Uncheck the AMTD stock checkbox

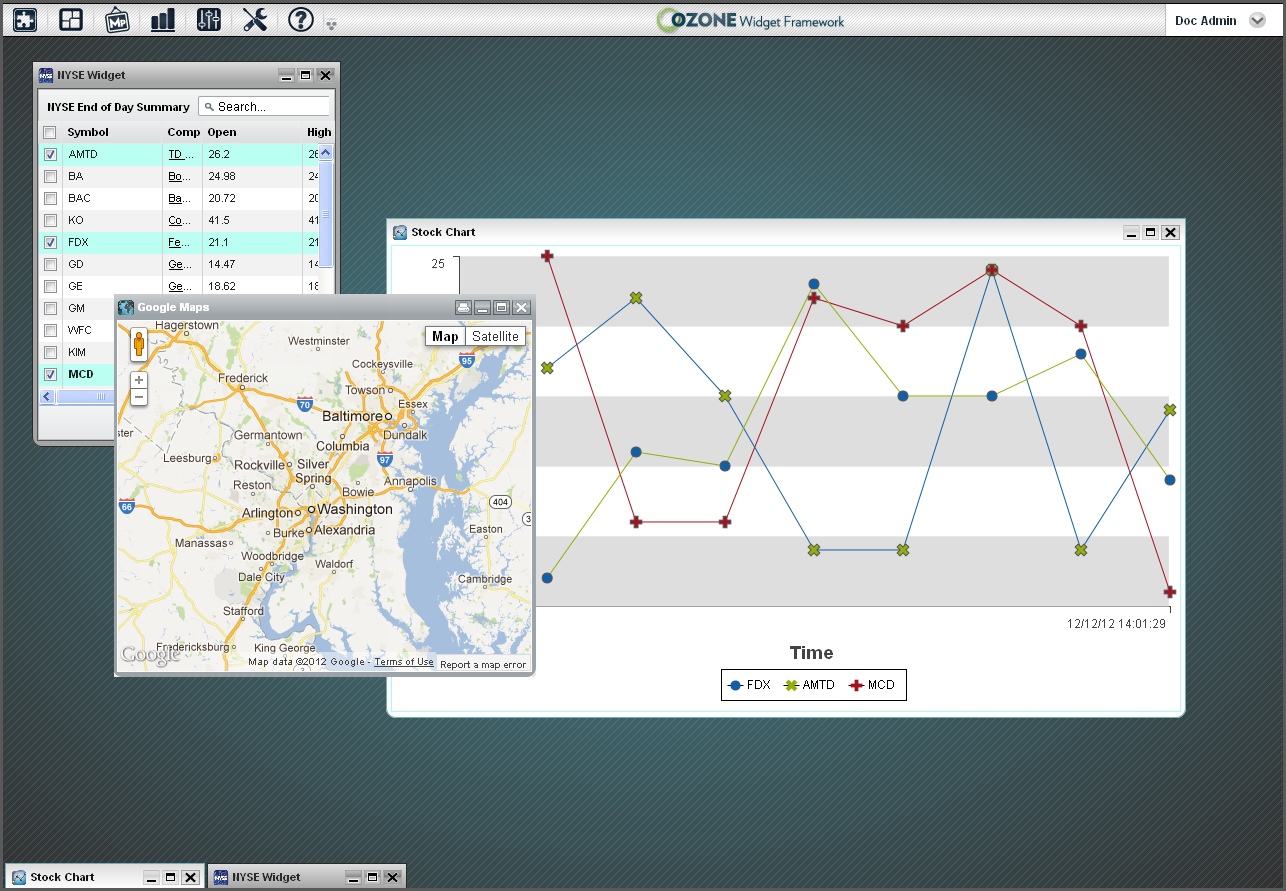pos(50,155)
